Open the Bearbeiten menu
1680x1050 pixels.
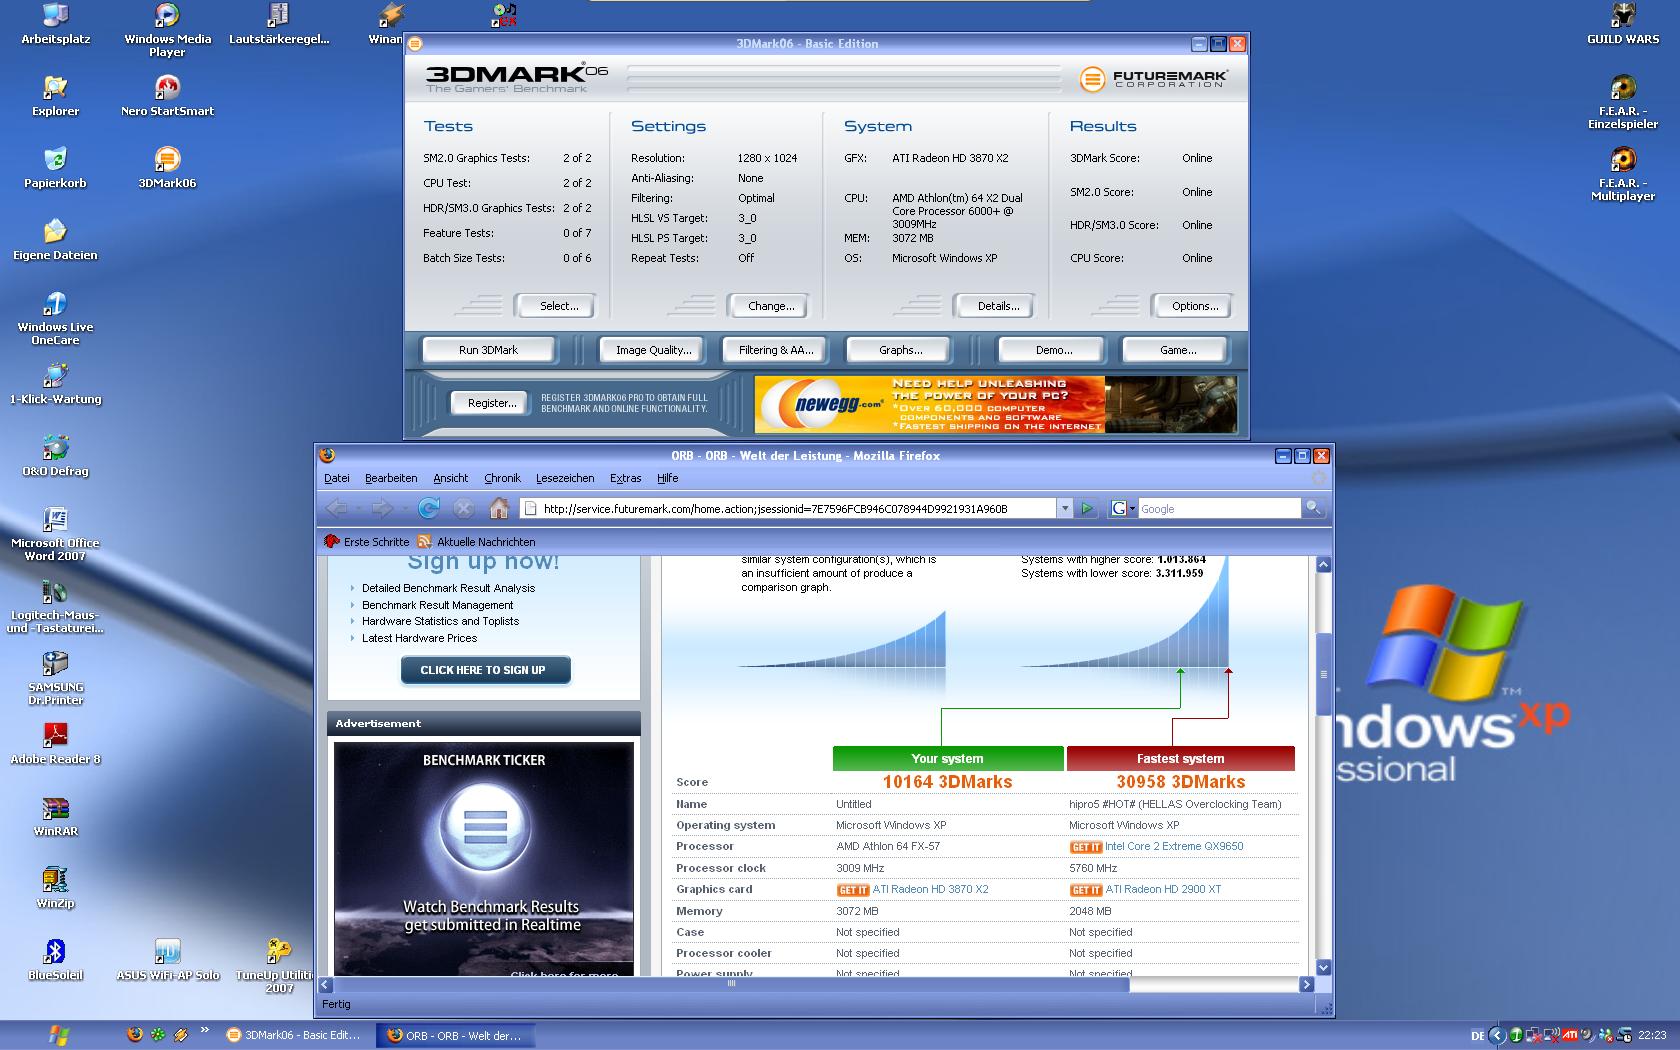(x=391, y=478)
